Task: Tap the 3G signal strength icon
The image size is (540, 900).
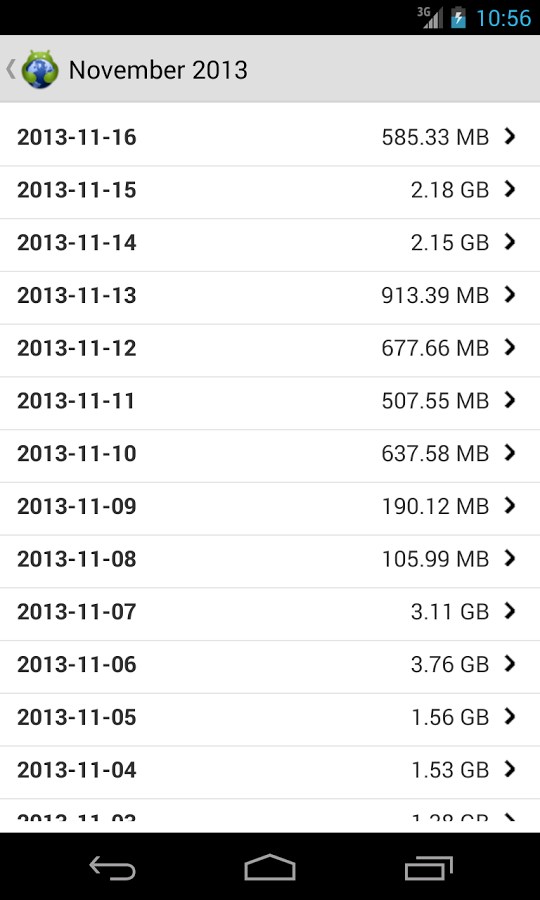Action: pyautogui.click(x=430, y=18)
